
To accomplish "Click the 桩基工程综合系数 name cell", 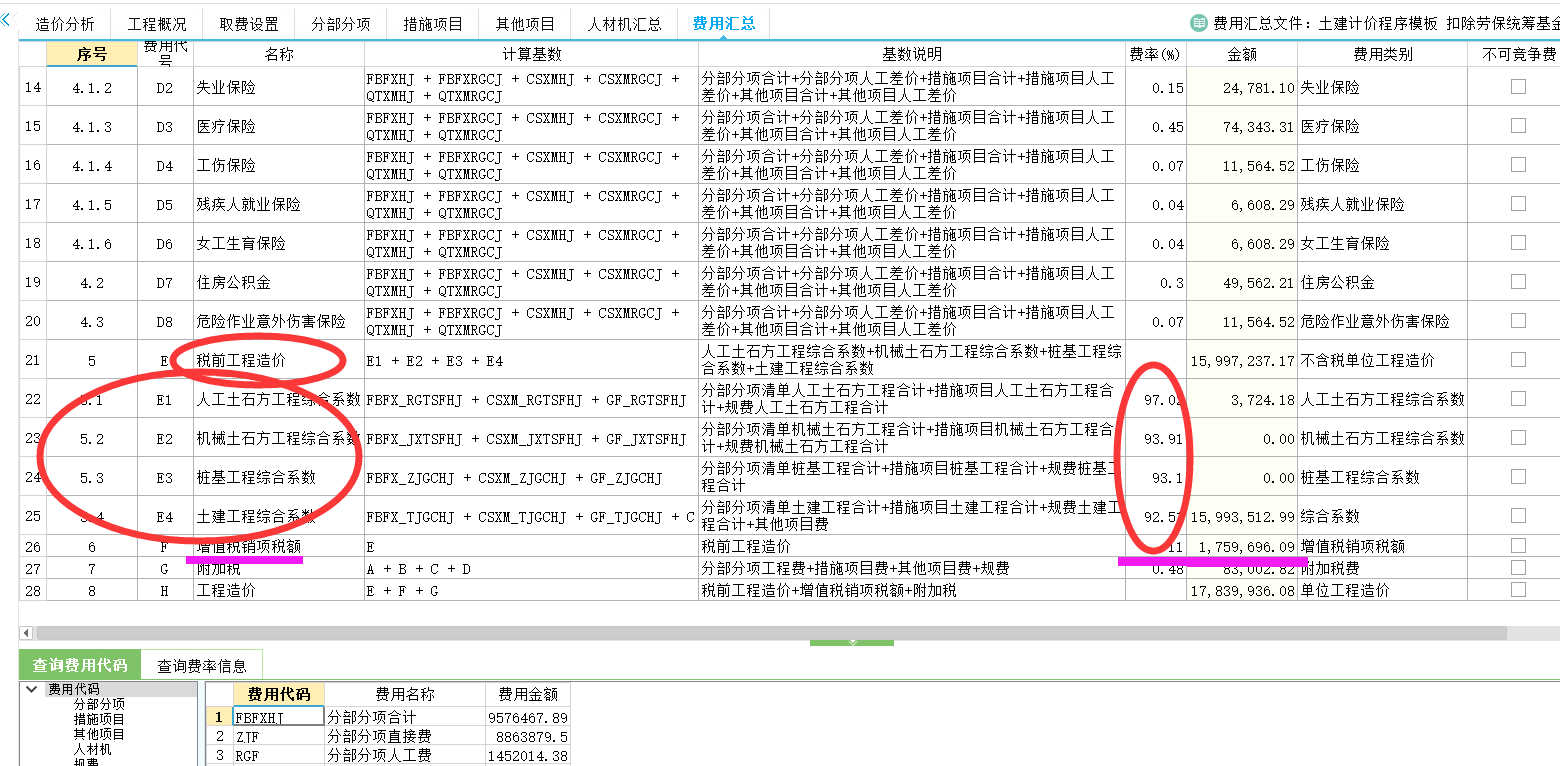I will click(279, 477).
